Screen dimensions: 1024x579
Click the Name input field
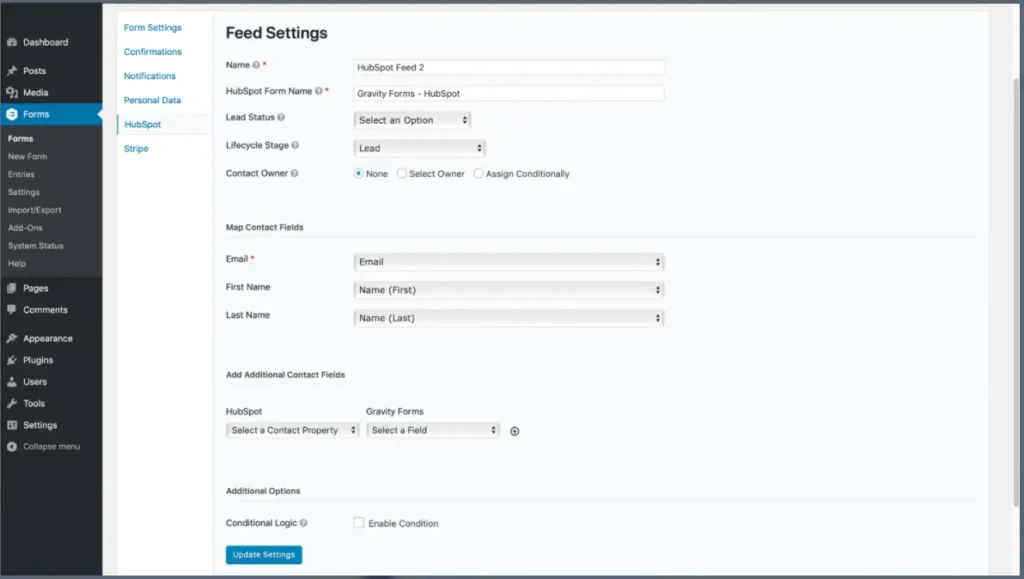[509, 67]
